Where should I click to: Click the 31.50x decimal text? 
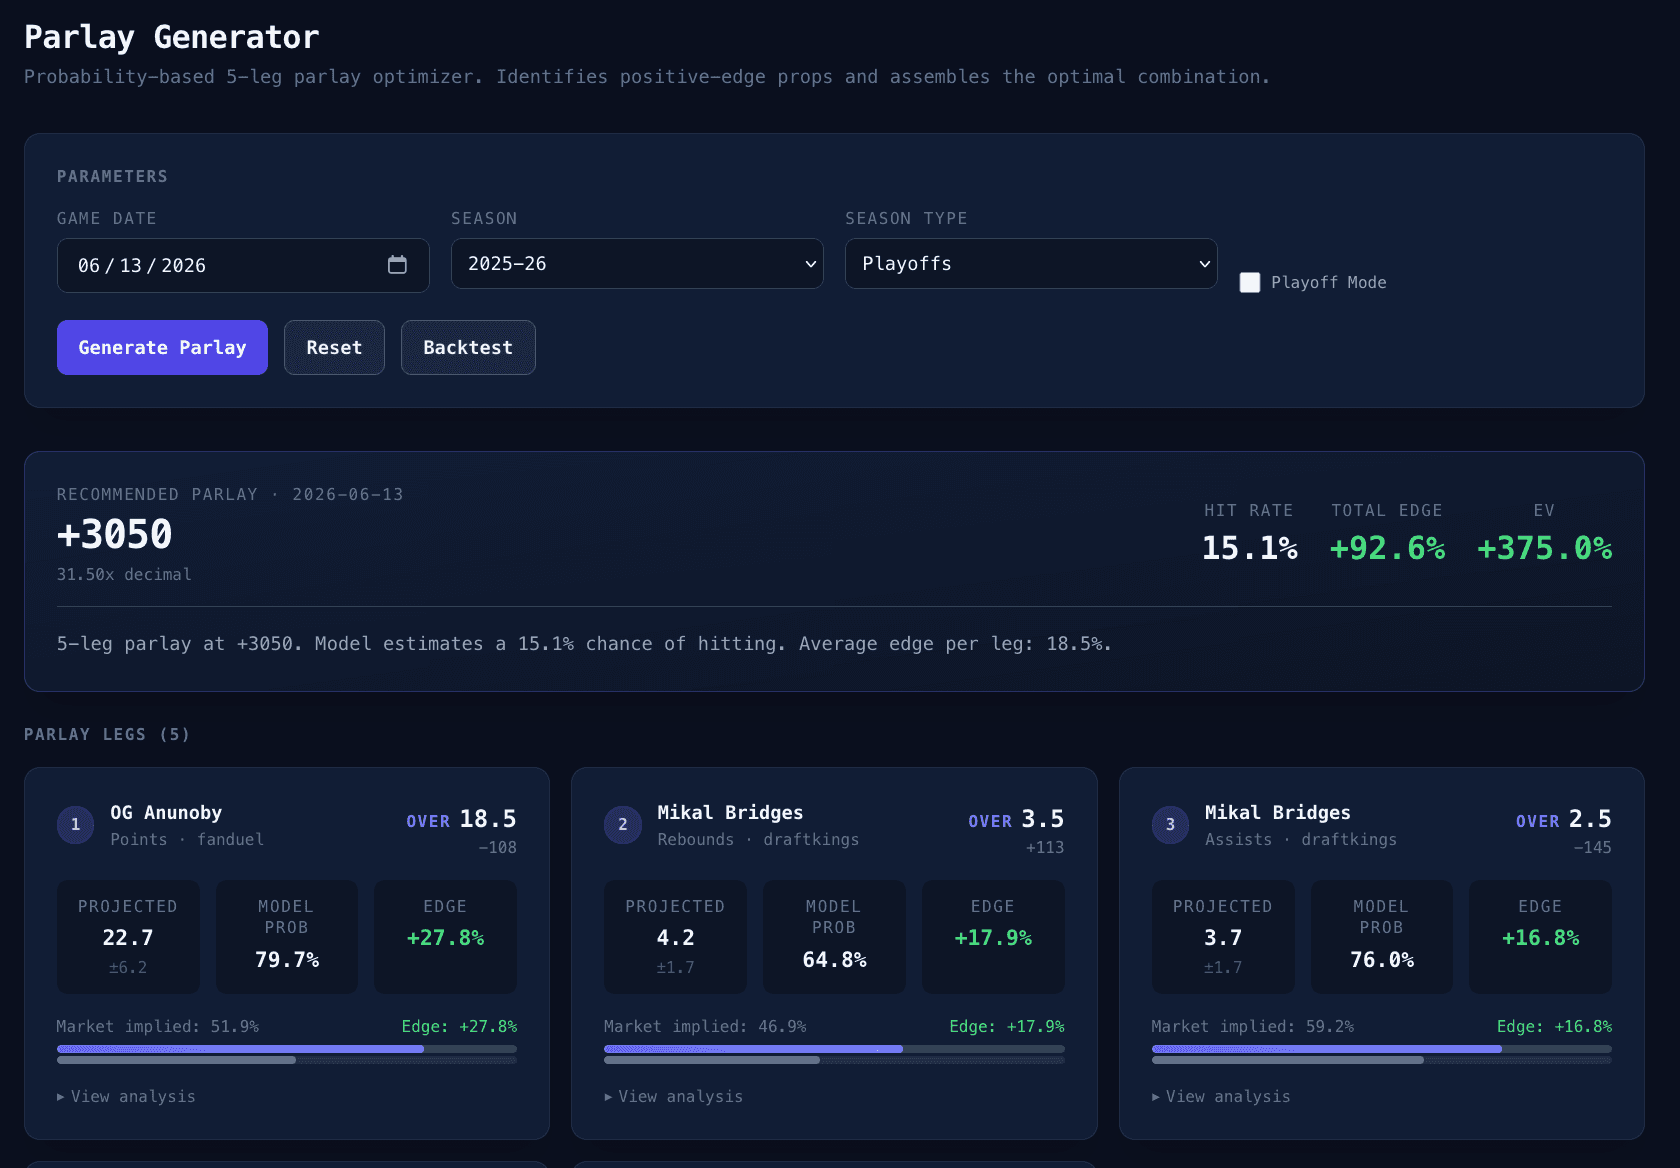[x=124, y=574]
